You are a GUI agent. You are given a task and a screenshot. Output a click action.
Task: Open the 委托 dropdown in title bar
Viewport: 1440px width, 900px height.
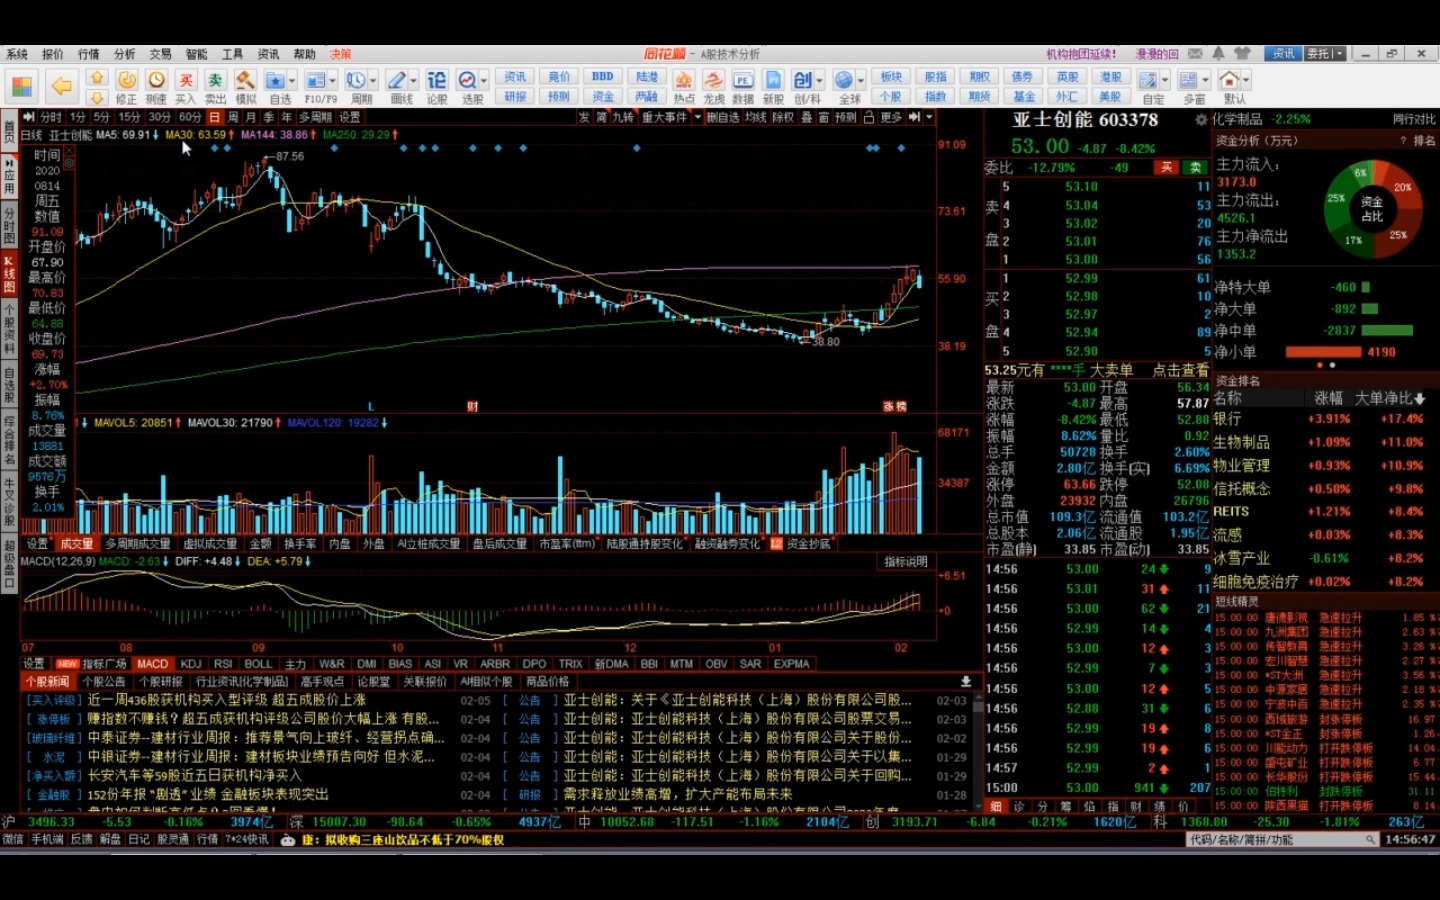point(1325,54)
